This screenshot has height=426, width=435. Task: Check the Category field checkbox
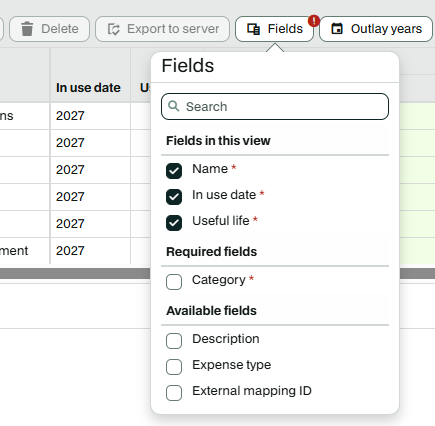[x=174, y=282]
